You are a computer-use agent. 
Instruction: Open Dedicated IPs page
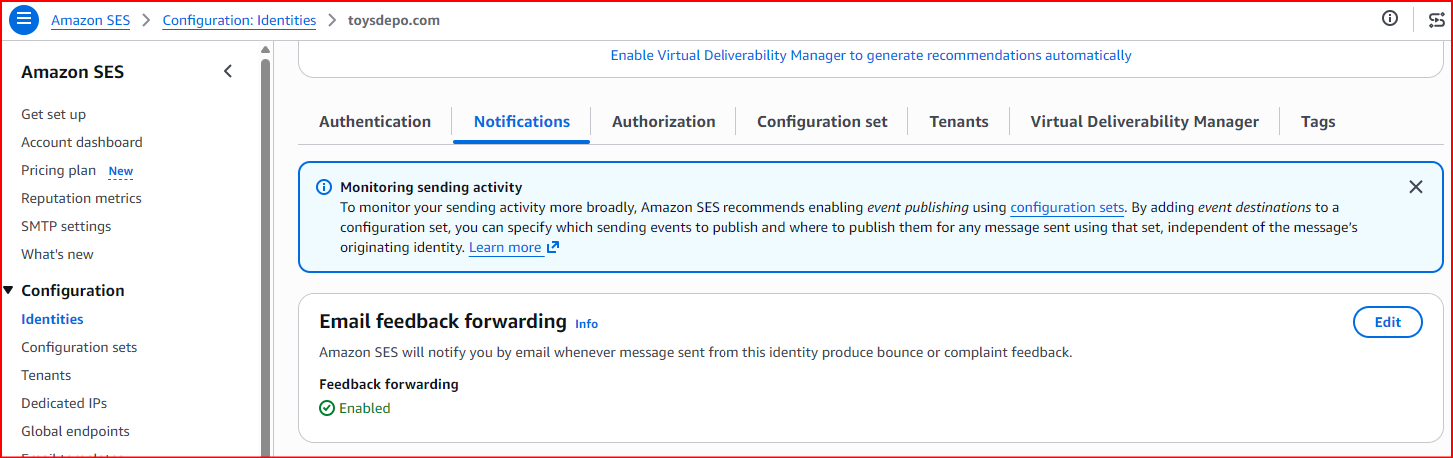64,403
